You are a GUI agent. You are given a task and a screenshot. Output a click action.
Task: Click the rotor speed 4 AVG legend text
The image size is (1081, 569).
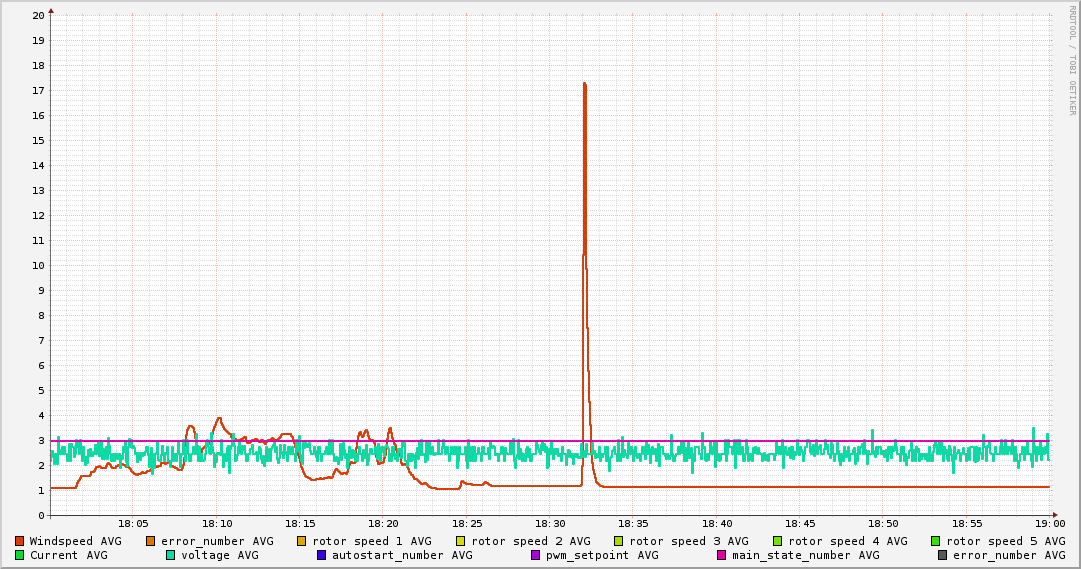point(847,541)
